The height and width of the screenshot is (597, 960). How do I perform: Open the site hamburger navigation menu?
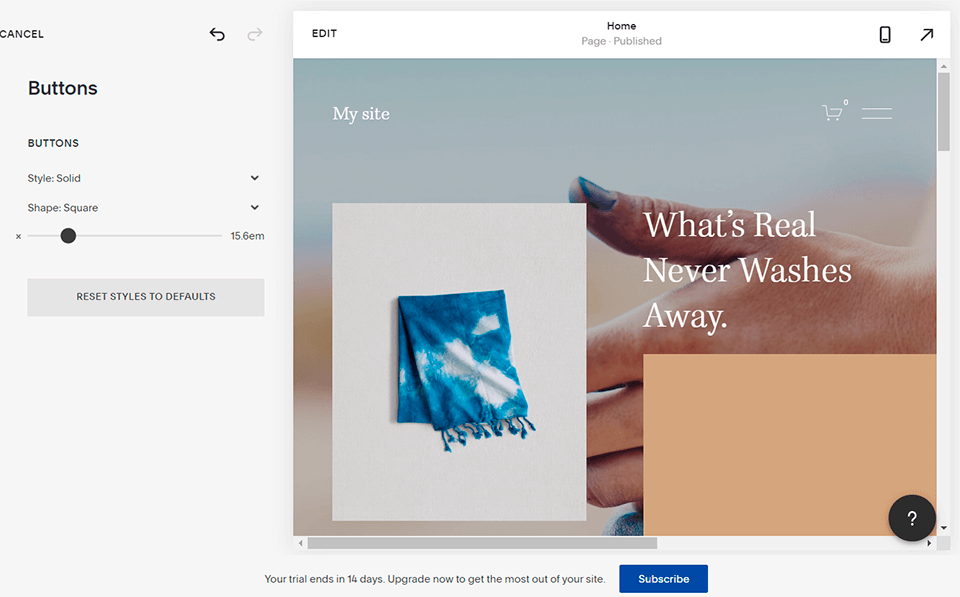coord(877,112)
